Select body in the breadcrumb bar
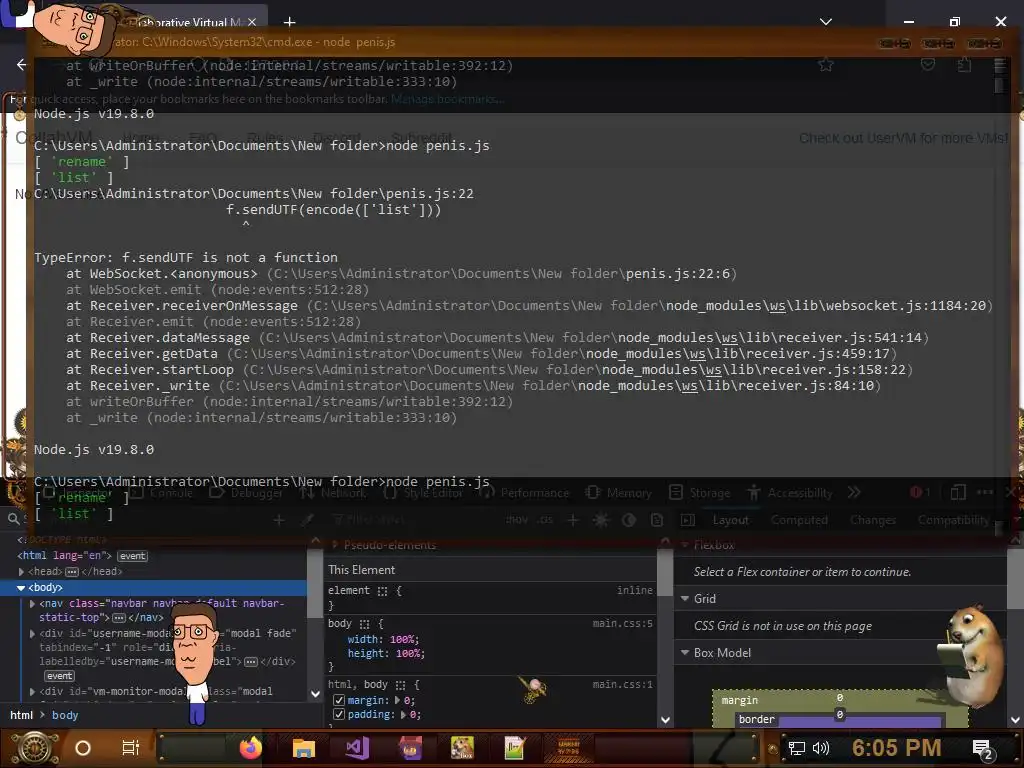 pyautogui.click(x=65, y=715)
